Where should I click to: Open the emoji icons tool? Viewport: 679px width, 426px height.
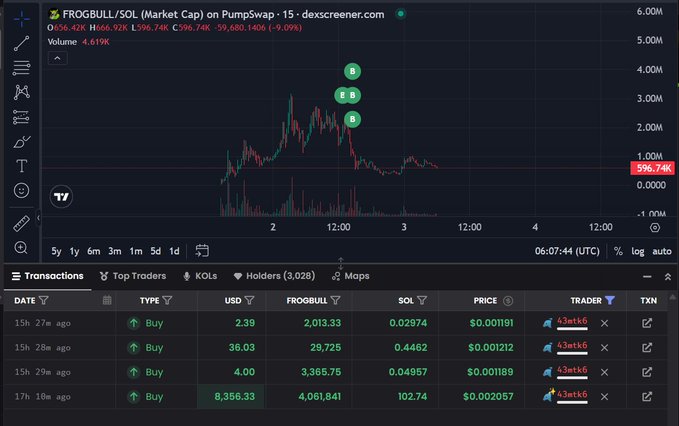[21, 190]
